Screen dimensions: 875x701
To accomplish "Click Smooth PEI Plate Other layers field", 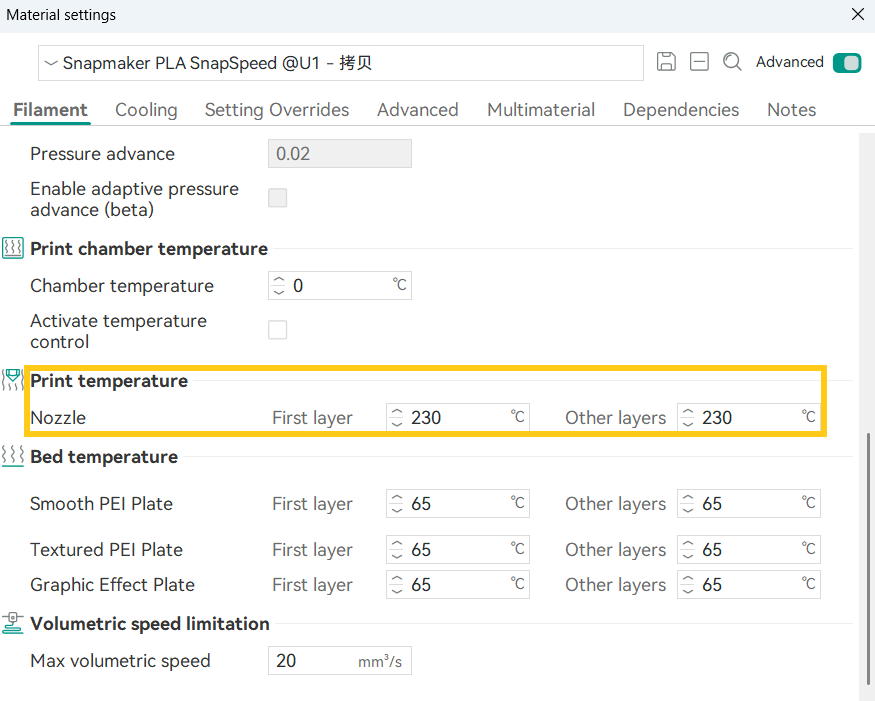I will click(749, 503).
